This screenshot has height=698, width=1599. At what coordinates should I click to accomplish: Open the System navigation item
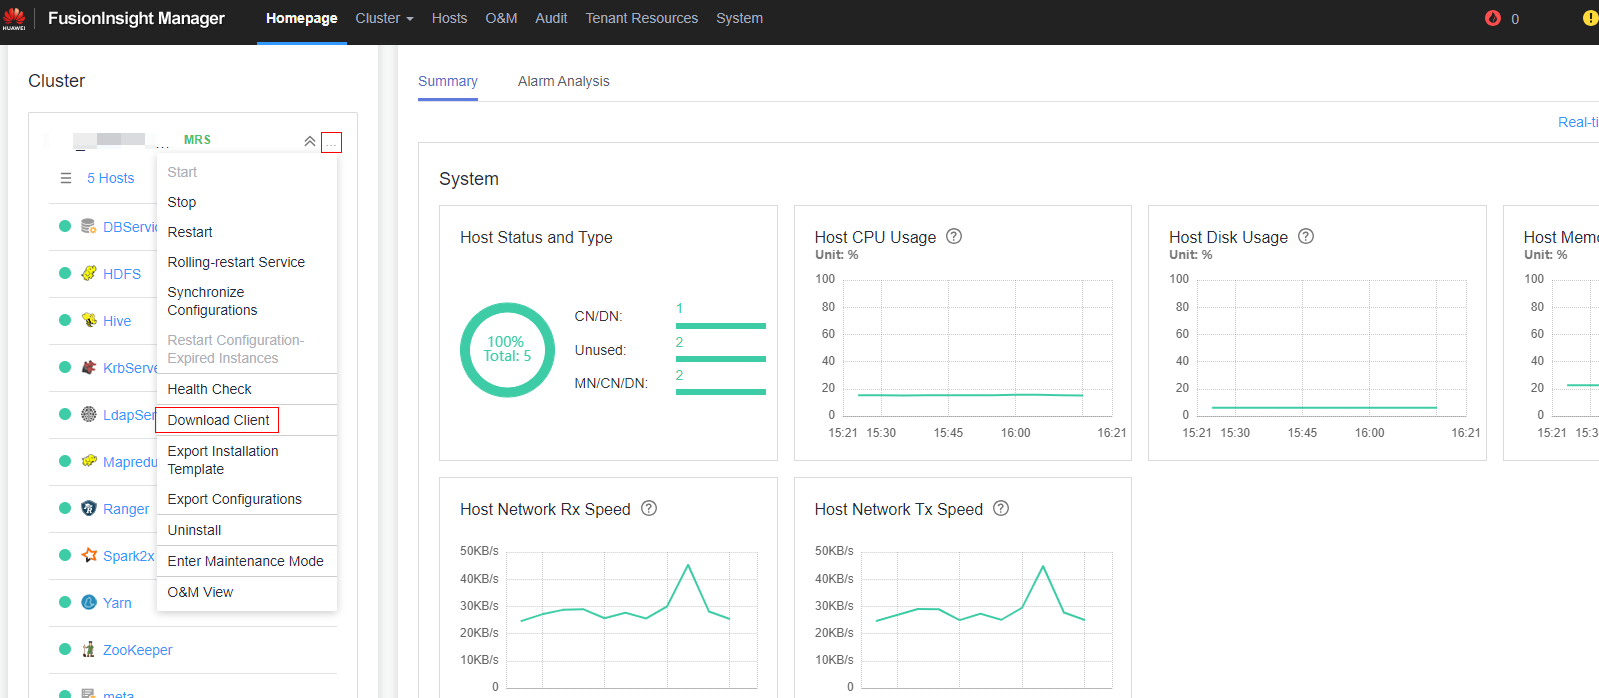(739, 18)
